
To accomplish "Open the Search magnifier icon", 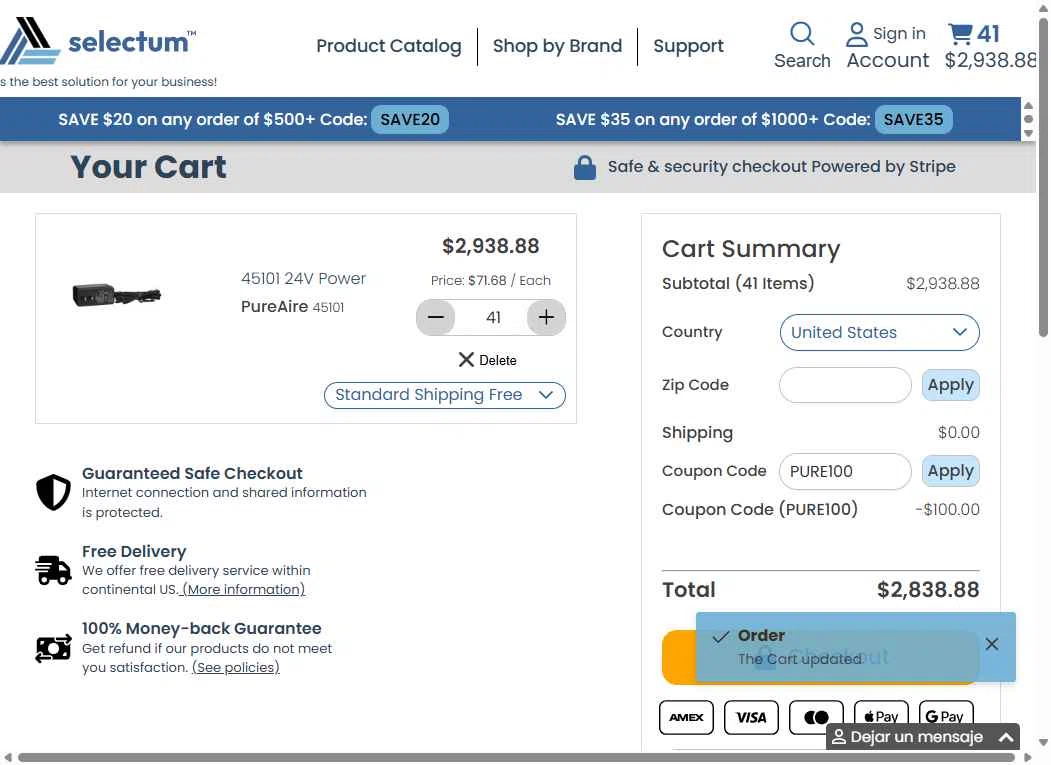I will [x=802, y=34].
